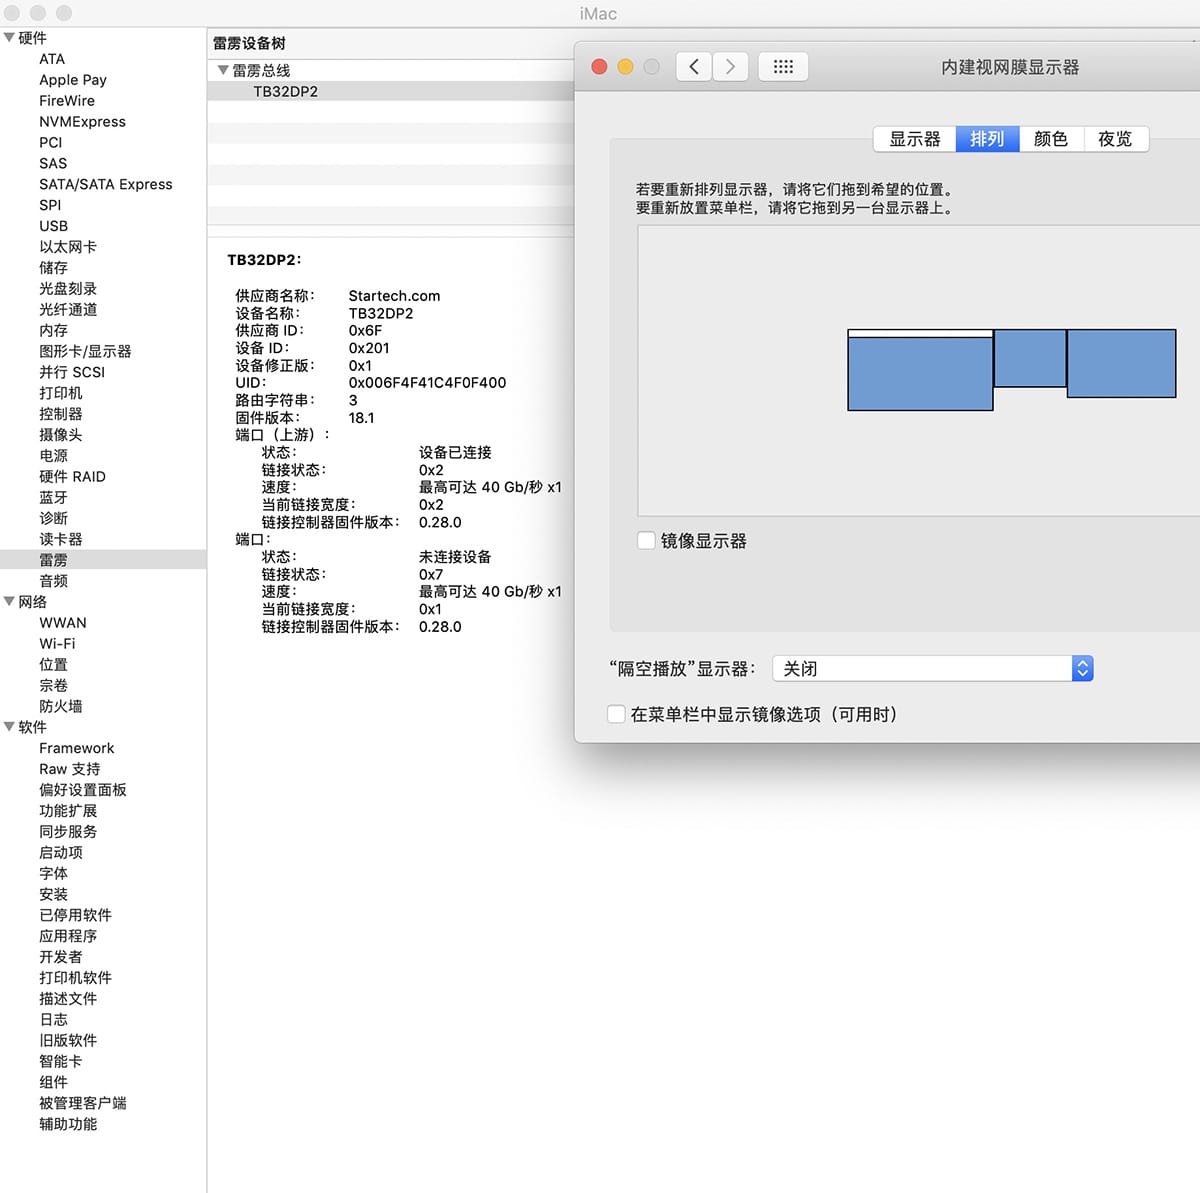1200x1193 pixels.
Task: Collapse the 软件 section
Action: 9,727
